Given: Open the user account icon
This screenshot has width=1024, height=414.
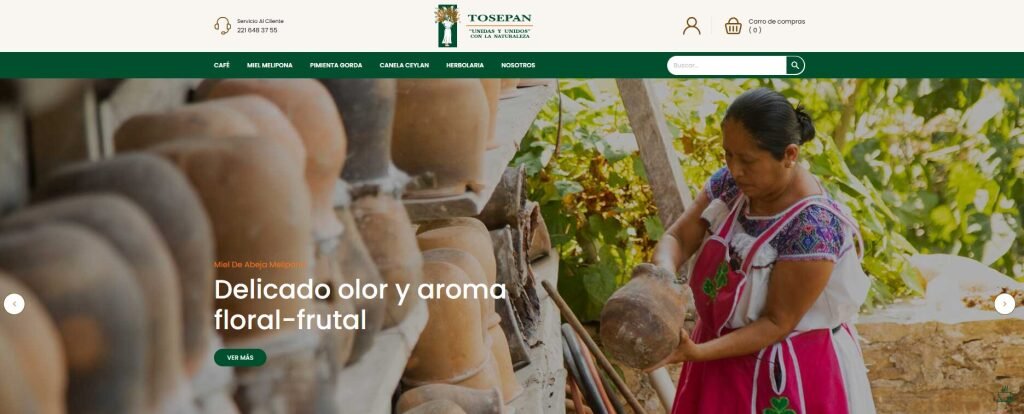Looking at the screenshot, I should pyautogui.click(x=692, y=26).
